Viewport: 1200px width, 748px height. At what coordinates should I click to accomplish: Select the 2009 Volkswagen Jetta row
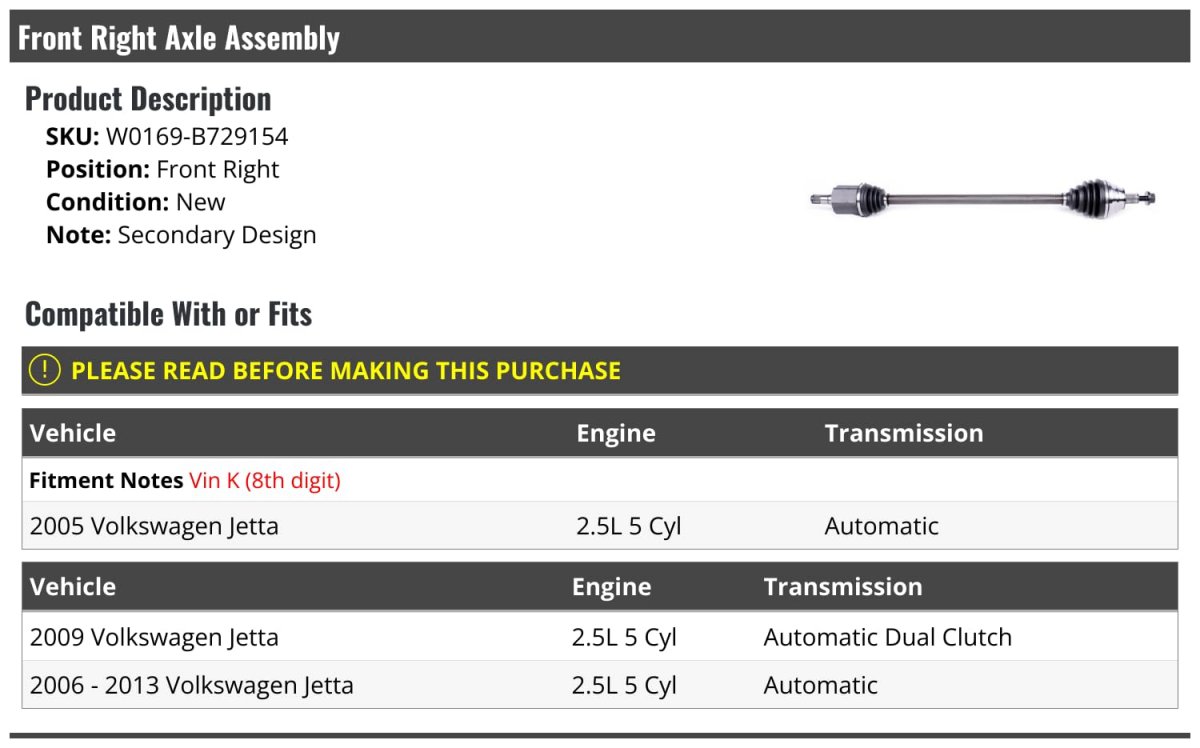click(x=600, y=637)
